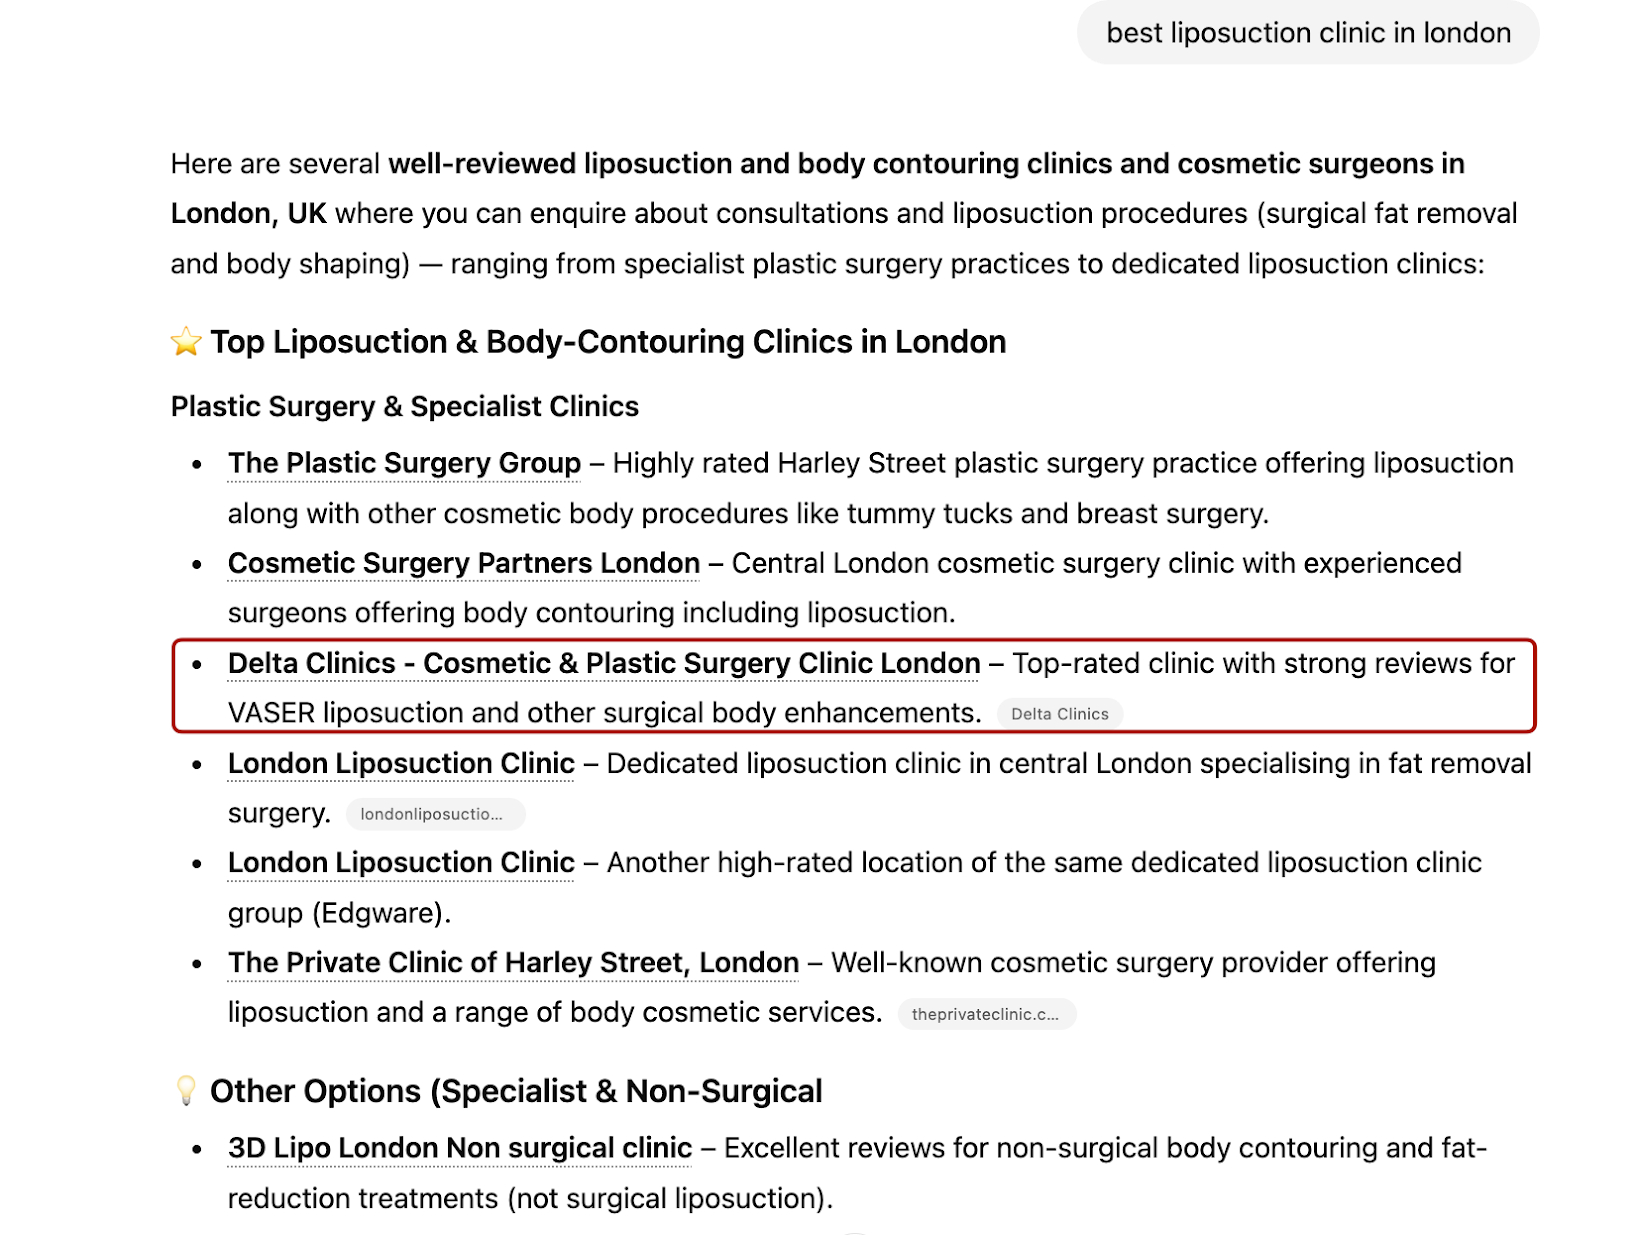The width and height of the screenshot is (1639, 1235).
Task: Open 3D Lipo London Non surgical clinic link
Action: coord(460,1147)
